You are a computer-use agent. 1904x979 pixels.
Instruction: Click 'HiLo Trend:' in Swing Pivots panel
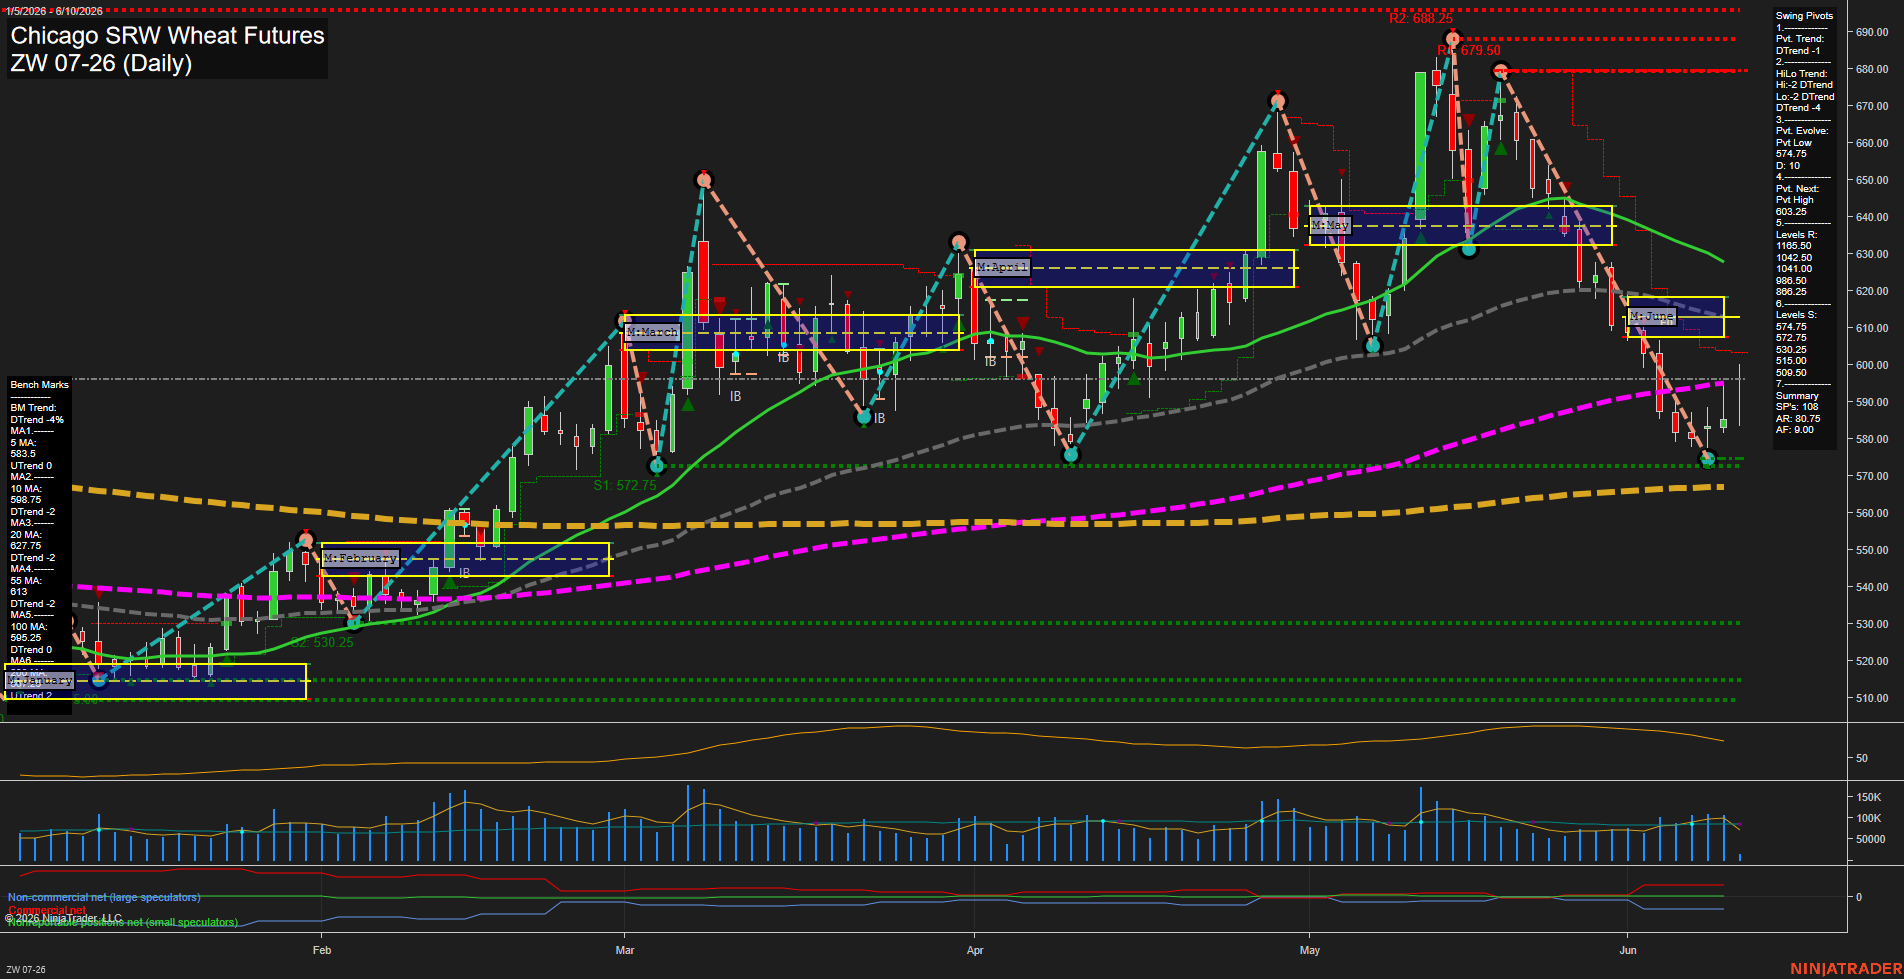[x=1802, y=74]
